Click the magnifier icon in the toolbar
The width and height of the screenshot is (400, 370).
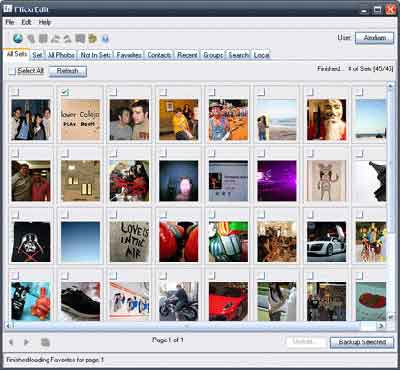[x=31, y=39]
